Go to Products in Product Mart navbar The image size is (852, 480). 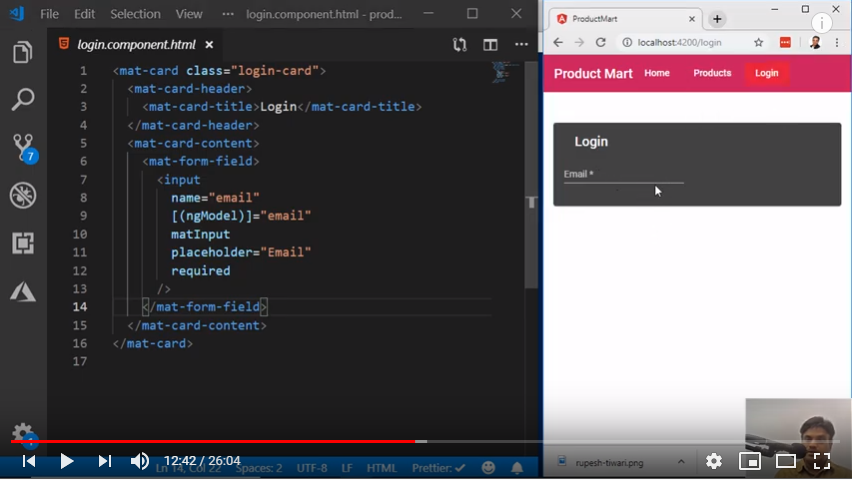712,73
